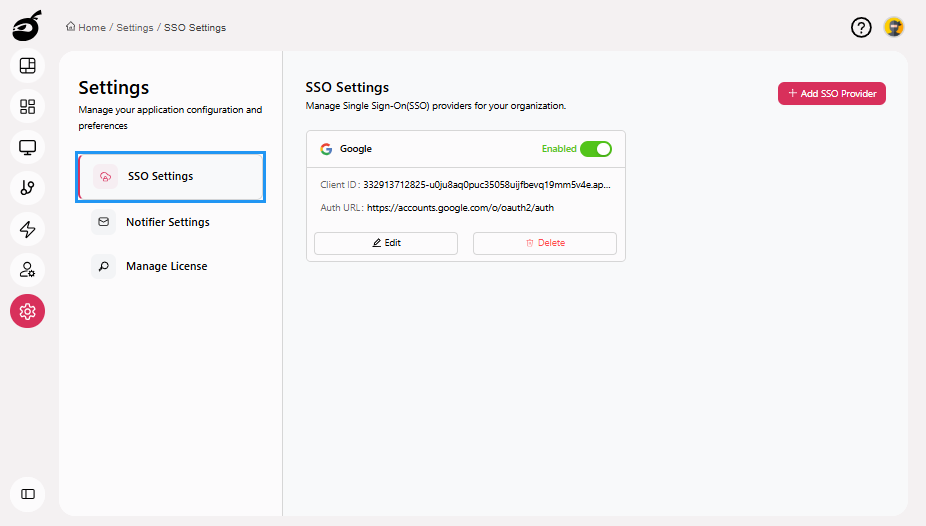Open Notifier Settings section

171,222
